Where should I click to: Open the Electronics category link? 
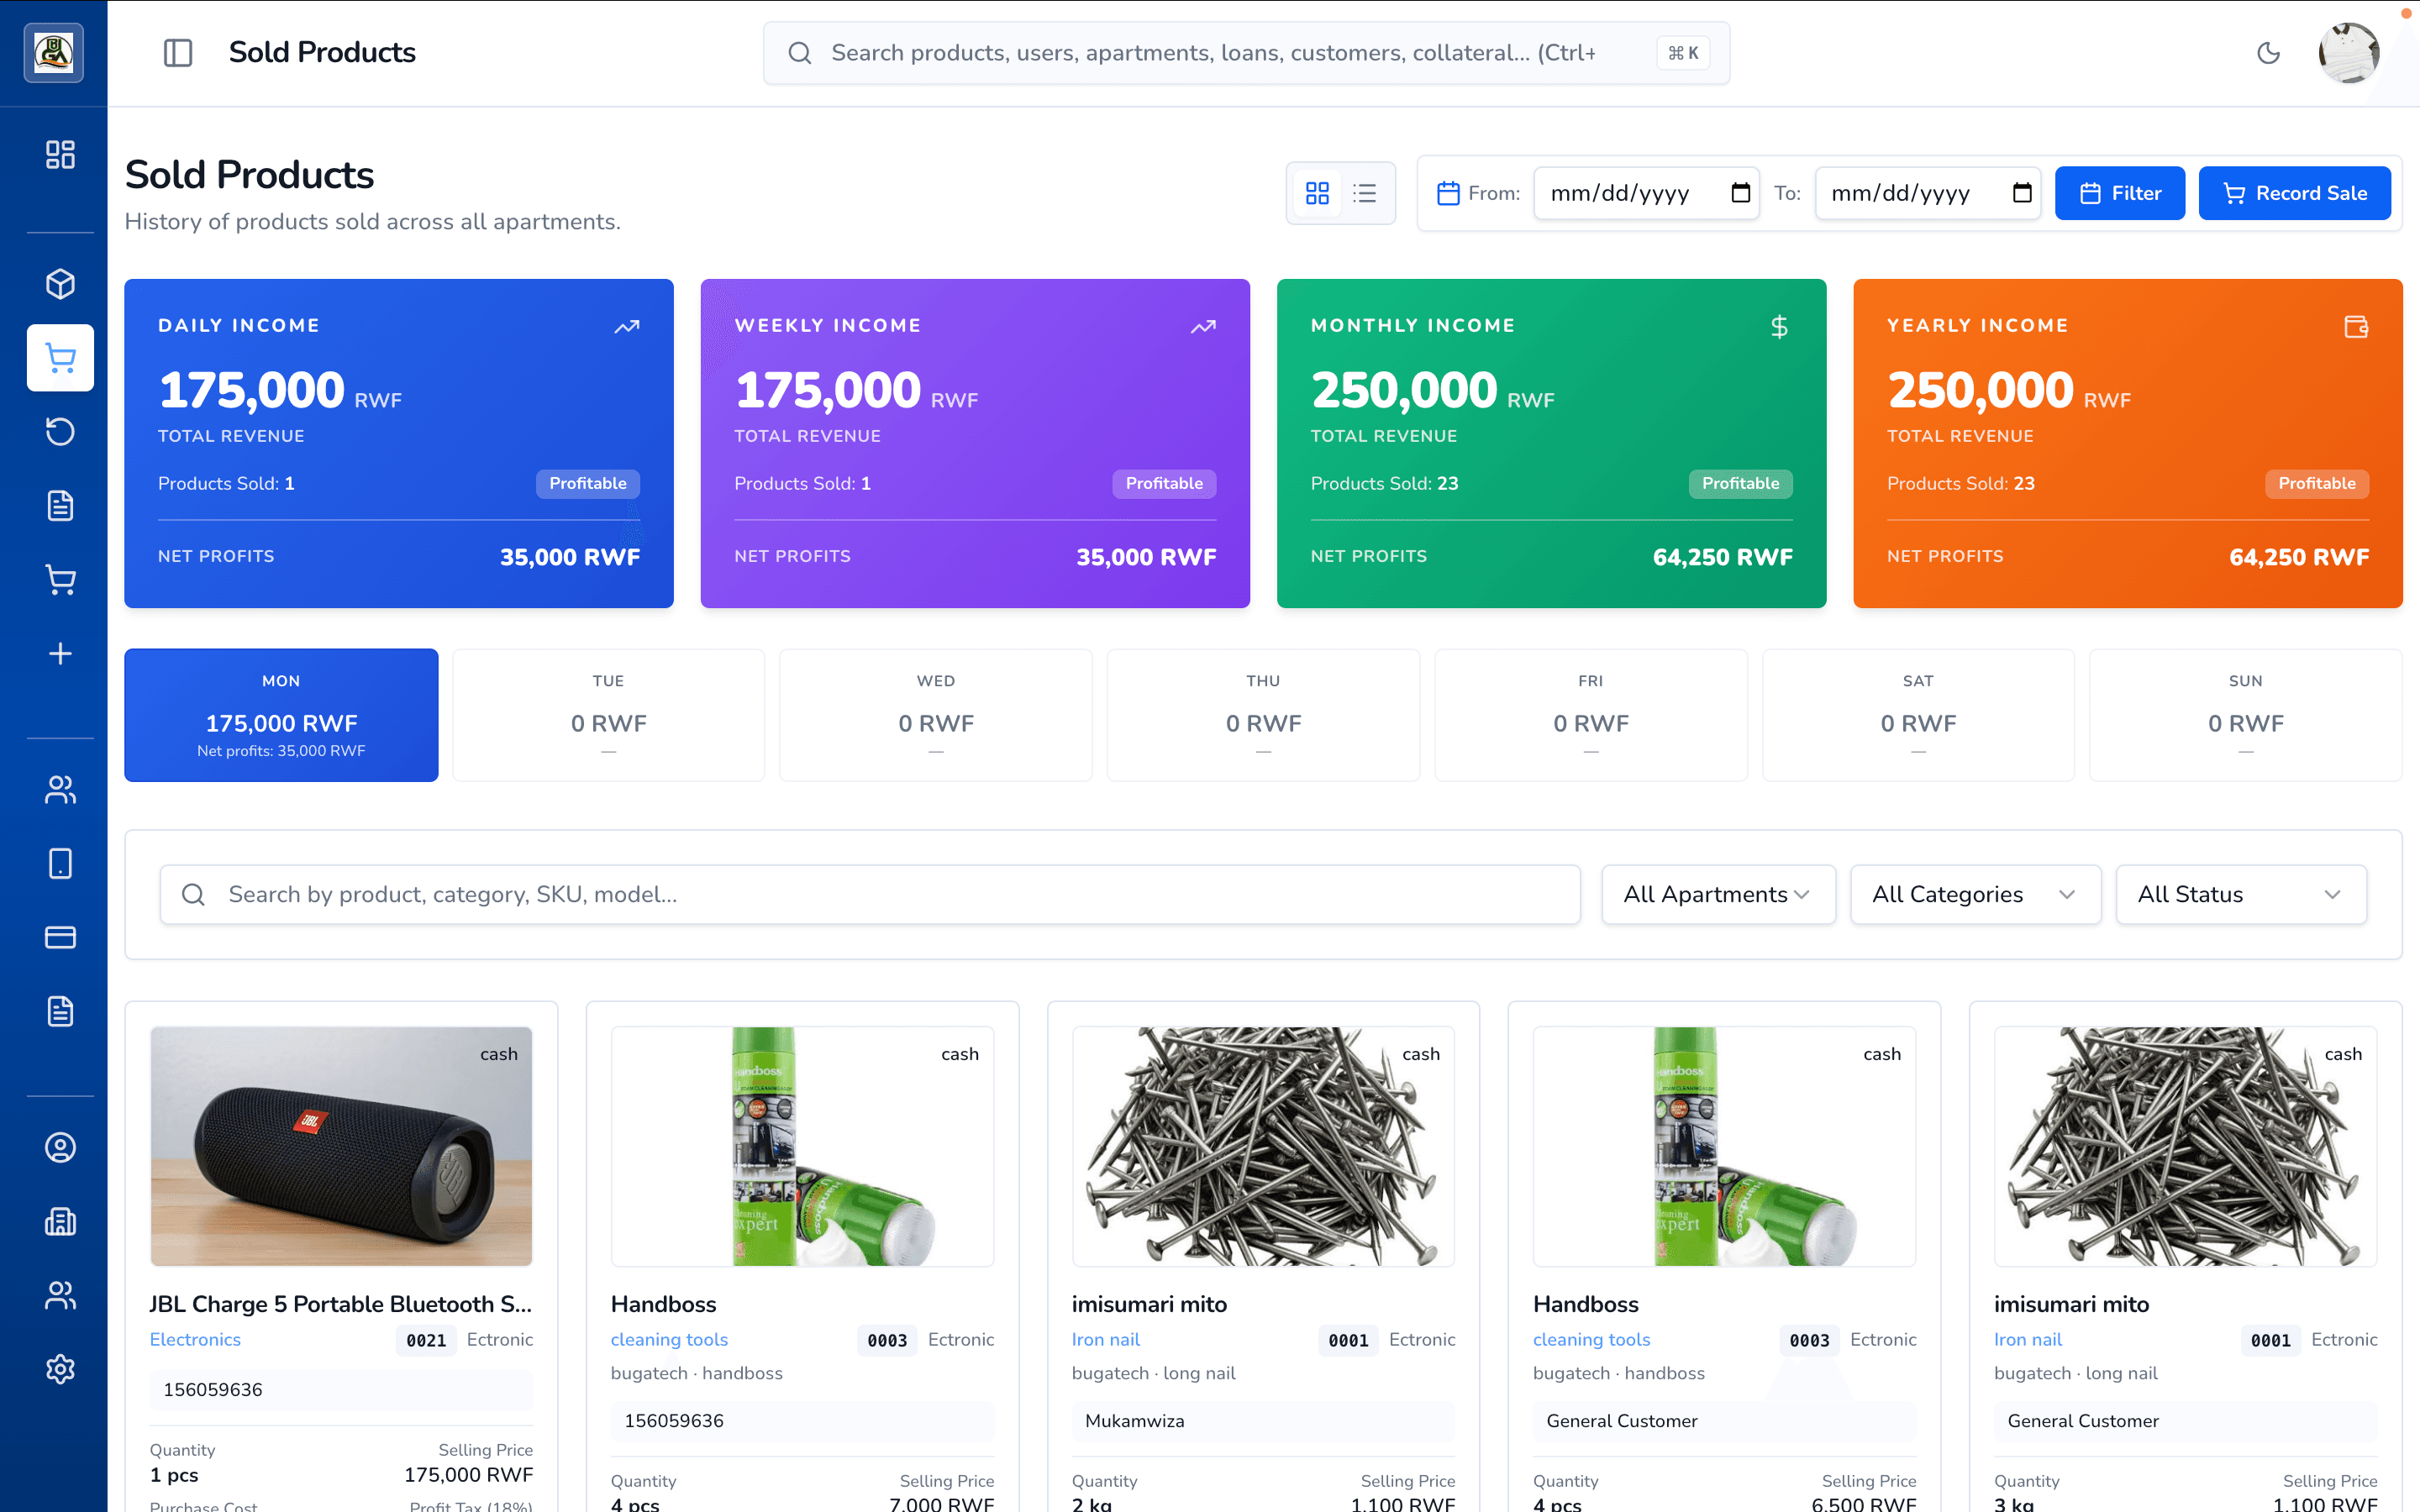(195, 1339)
